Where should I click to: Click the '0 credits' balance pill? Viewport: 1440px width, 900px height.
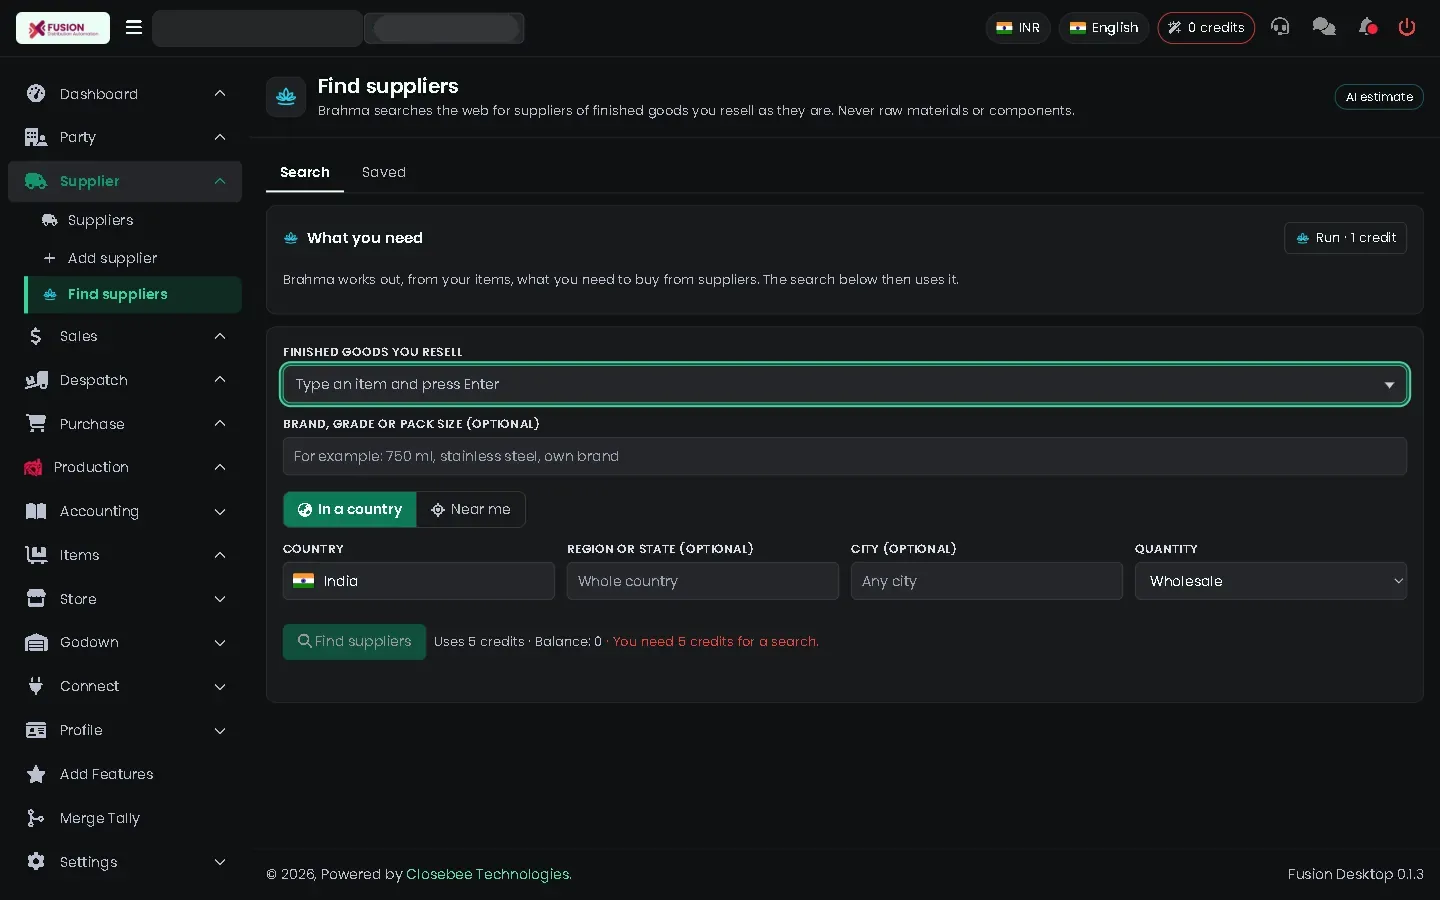(1206, 28)
